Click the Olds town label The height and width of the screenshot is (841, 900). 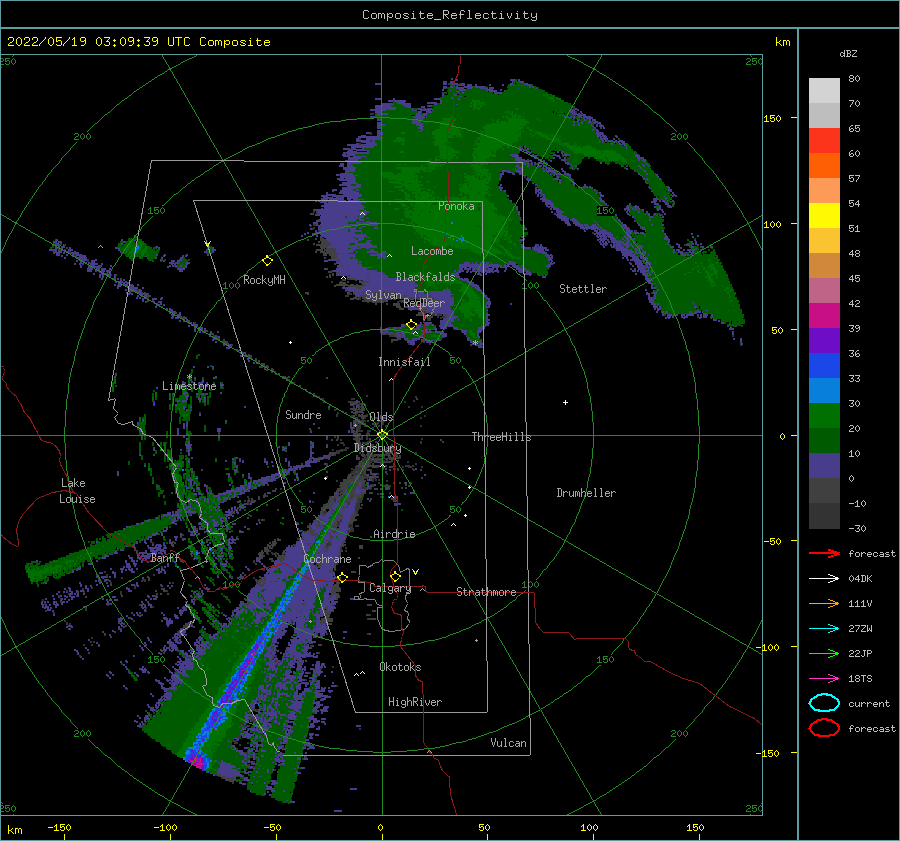pyautogui.click(x=381, y=417)
